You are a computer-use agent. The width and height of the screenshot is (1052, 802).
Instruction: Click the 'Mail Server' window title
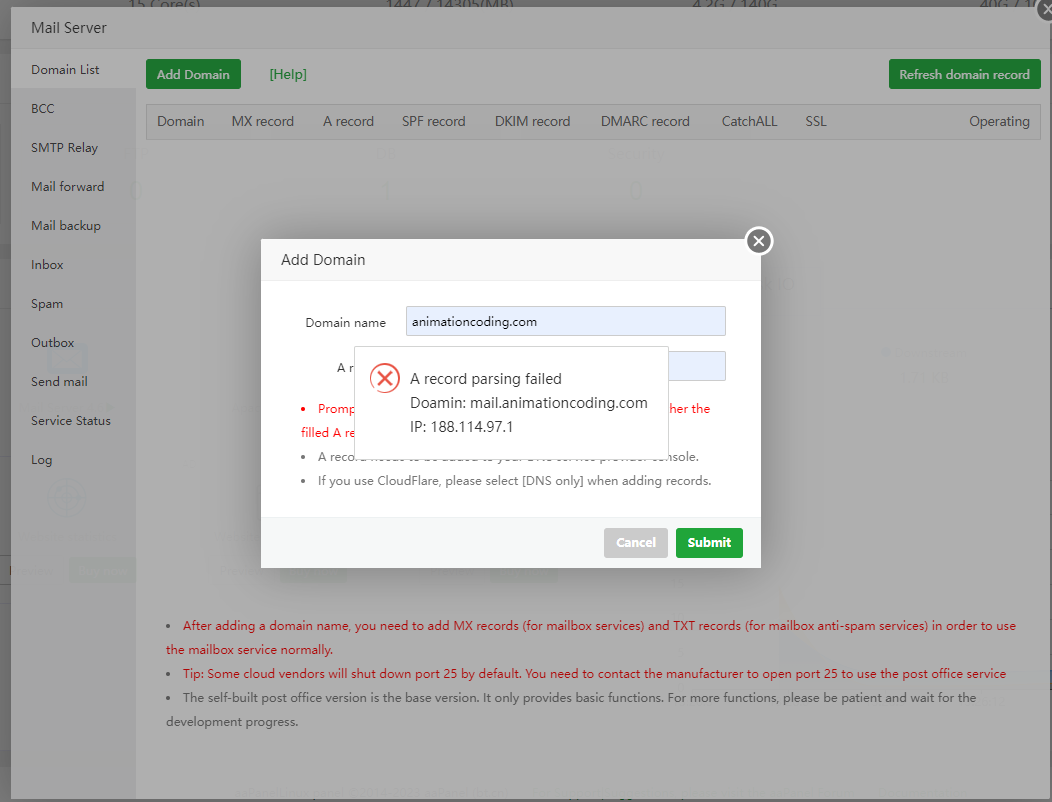(x=68, y=28)
